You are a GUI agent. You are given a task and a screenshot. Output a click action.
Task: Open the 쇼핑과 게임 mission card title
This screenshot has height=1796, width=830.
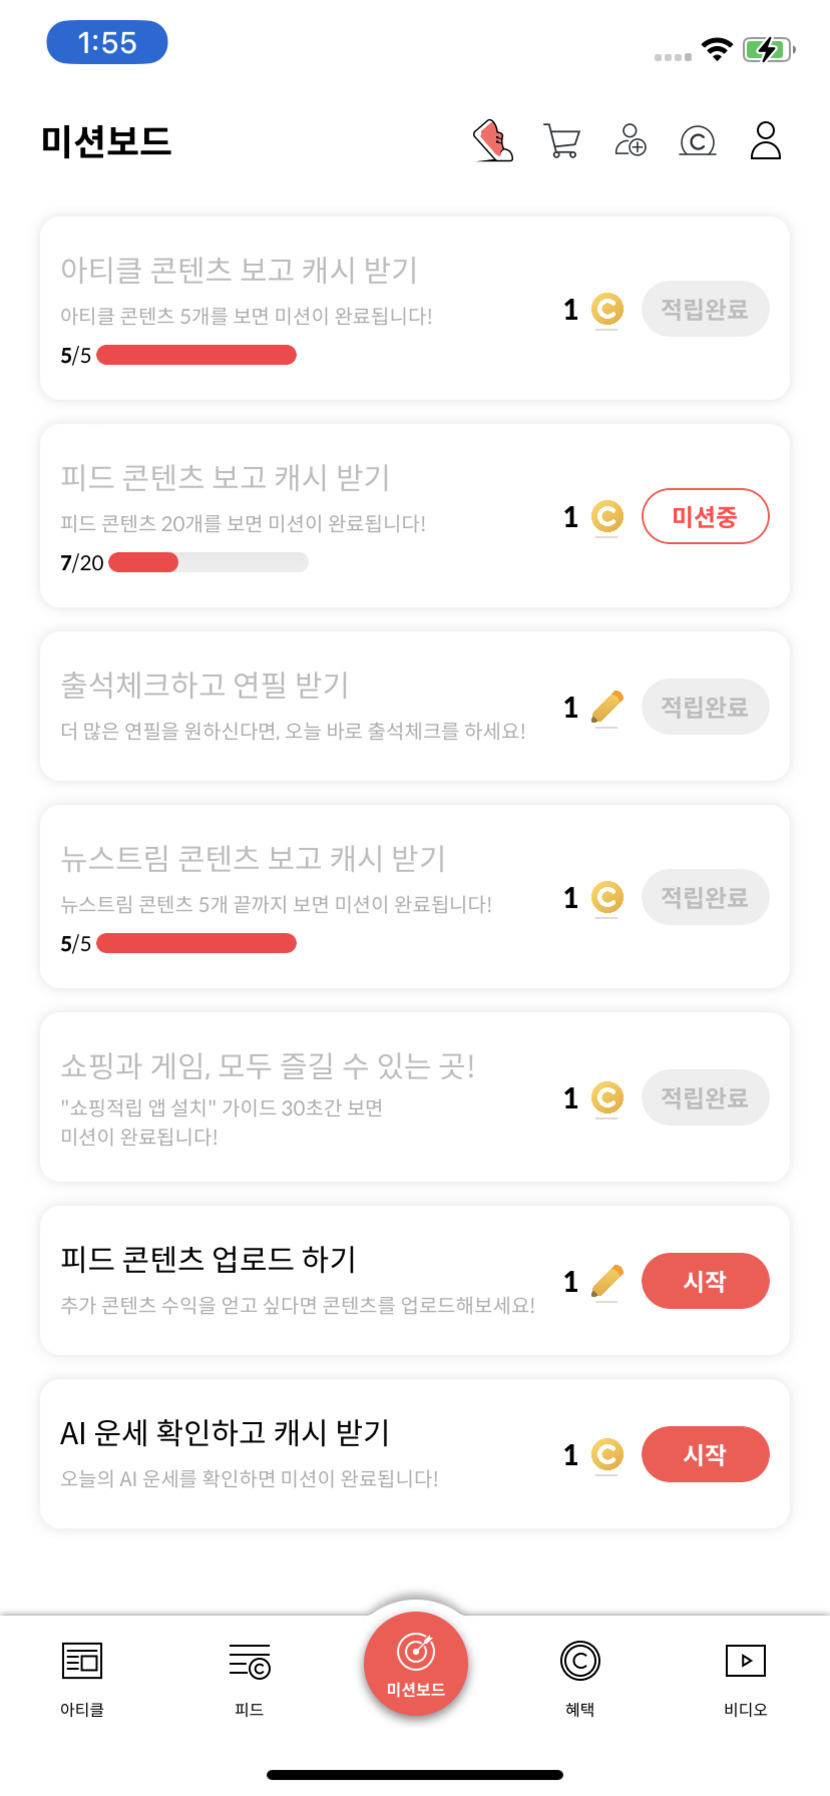tap(268, 1066)
